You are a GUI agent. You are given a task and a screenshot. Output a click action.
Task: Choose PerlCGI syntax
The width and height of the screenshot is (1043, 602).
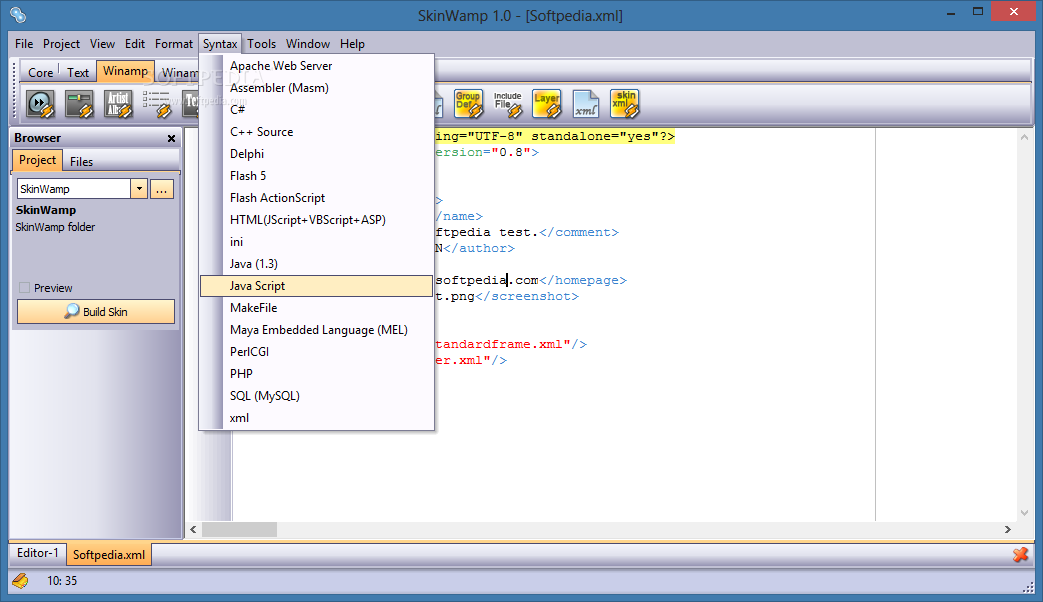click(317, 351)
